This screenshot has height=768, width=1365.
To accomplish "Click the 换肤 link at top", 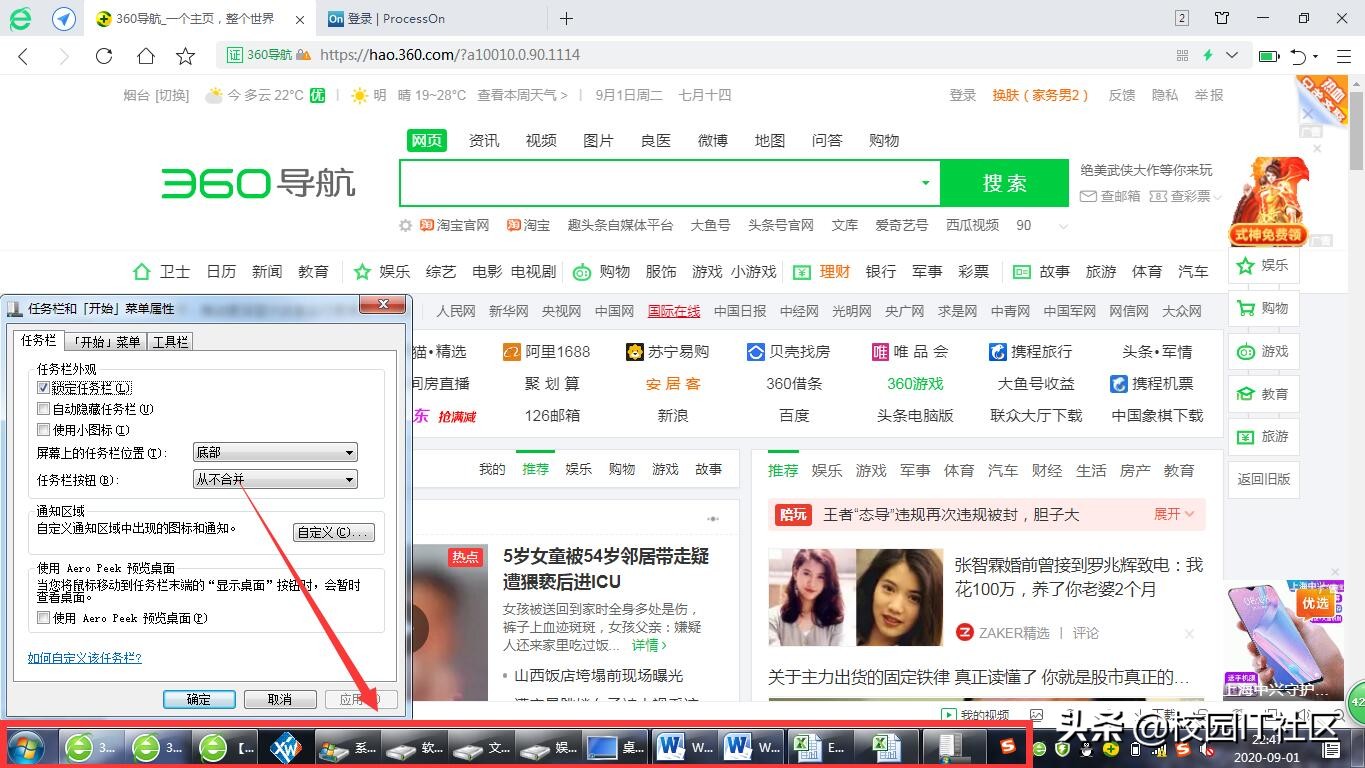I will (x=1040, y=95).
